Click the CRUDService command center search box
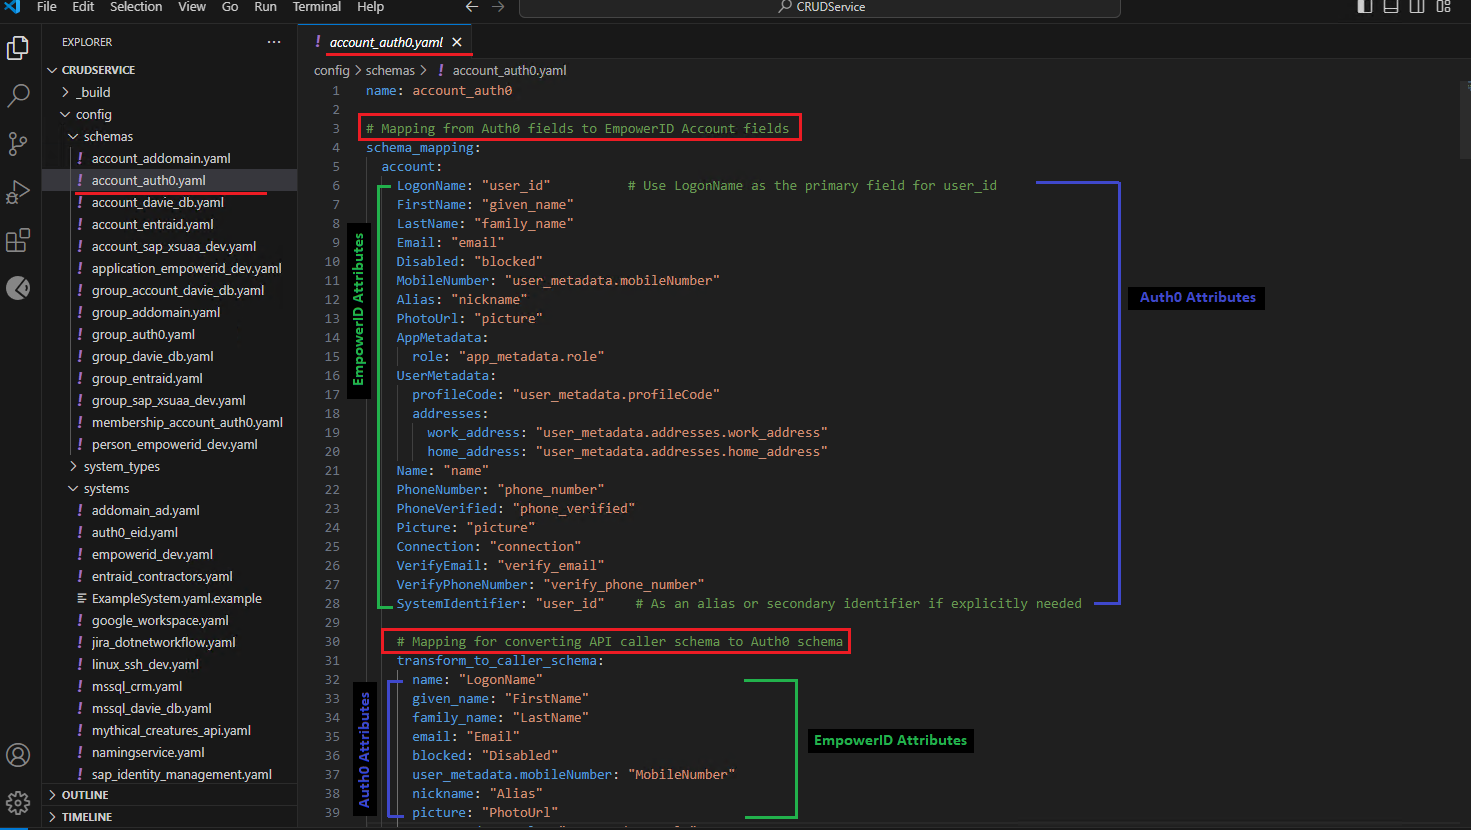 coord(820,8)
